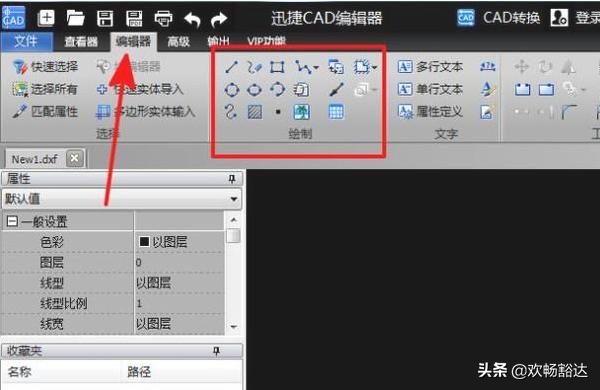Select the Circle drawing tool
Image resolution: width=600 pixels, height=390 pixels.
coord(232,90)
